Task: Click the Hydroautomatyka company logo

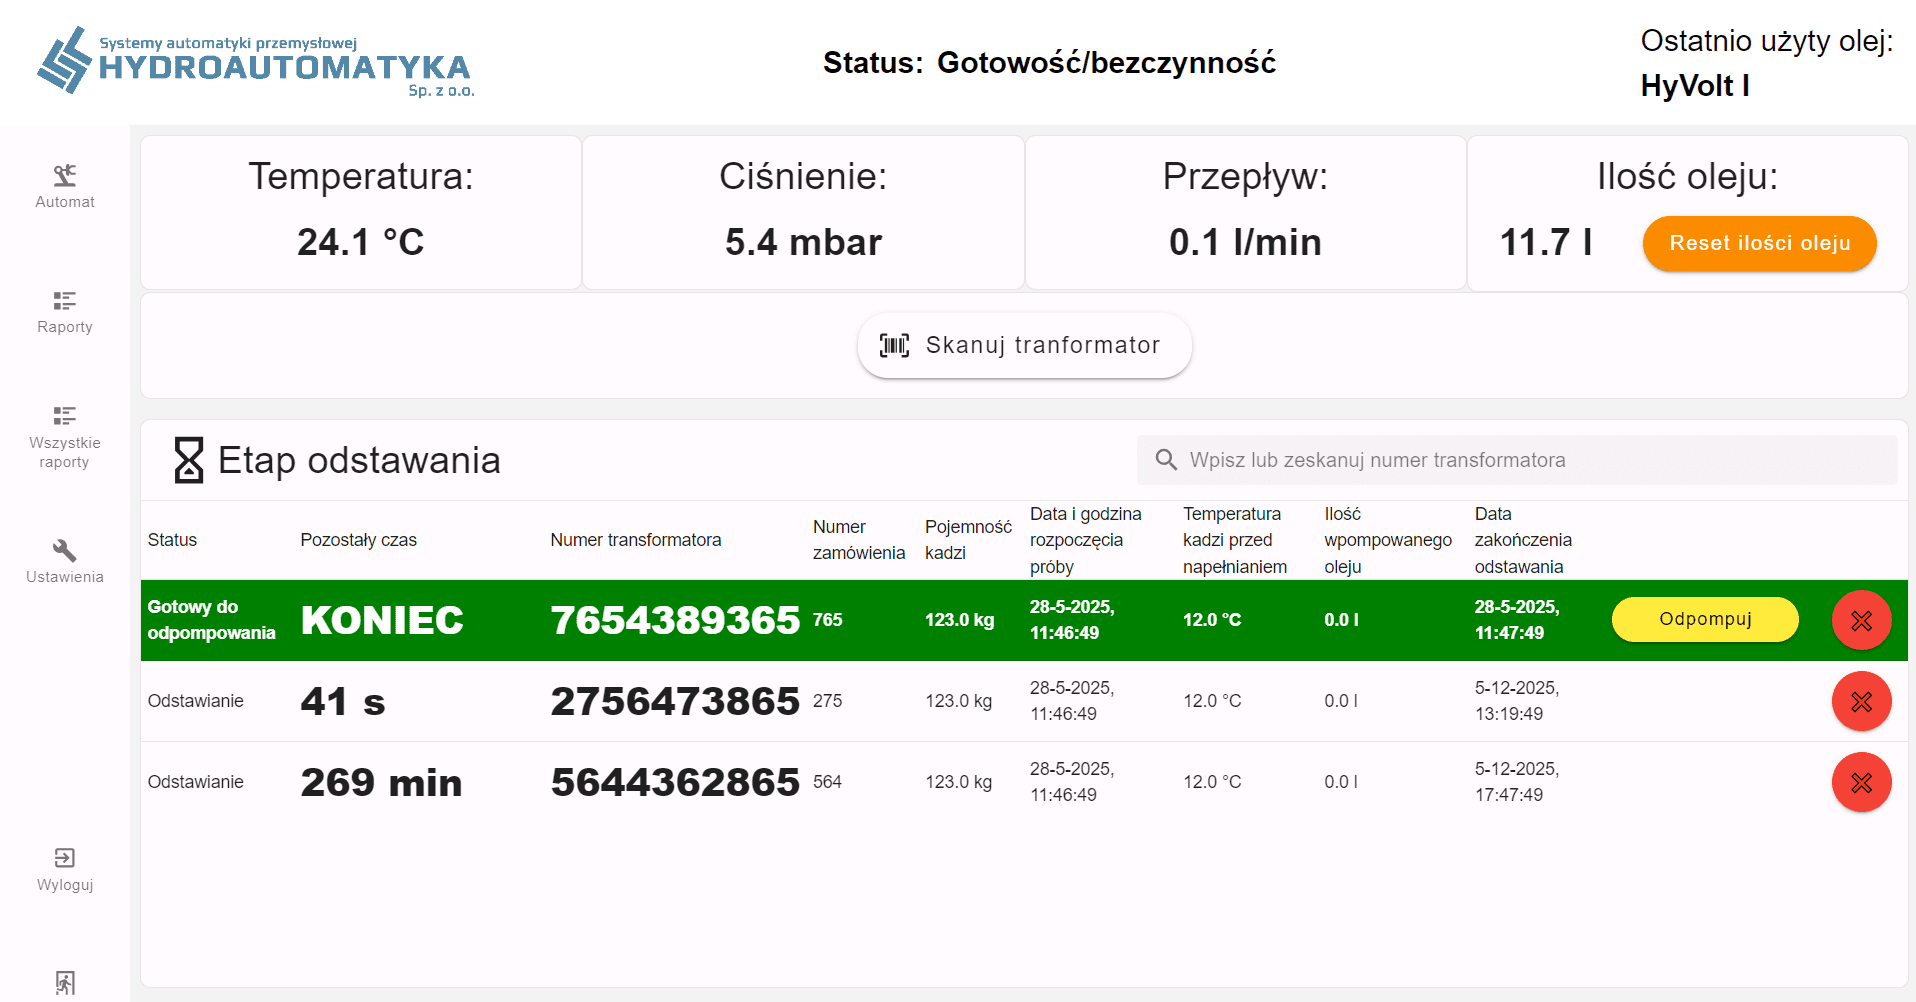Action: coord(256,62)
